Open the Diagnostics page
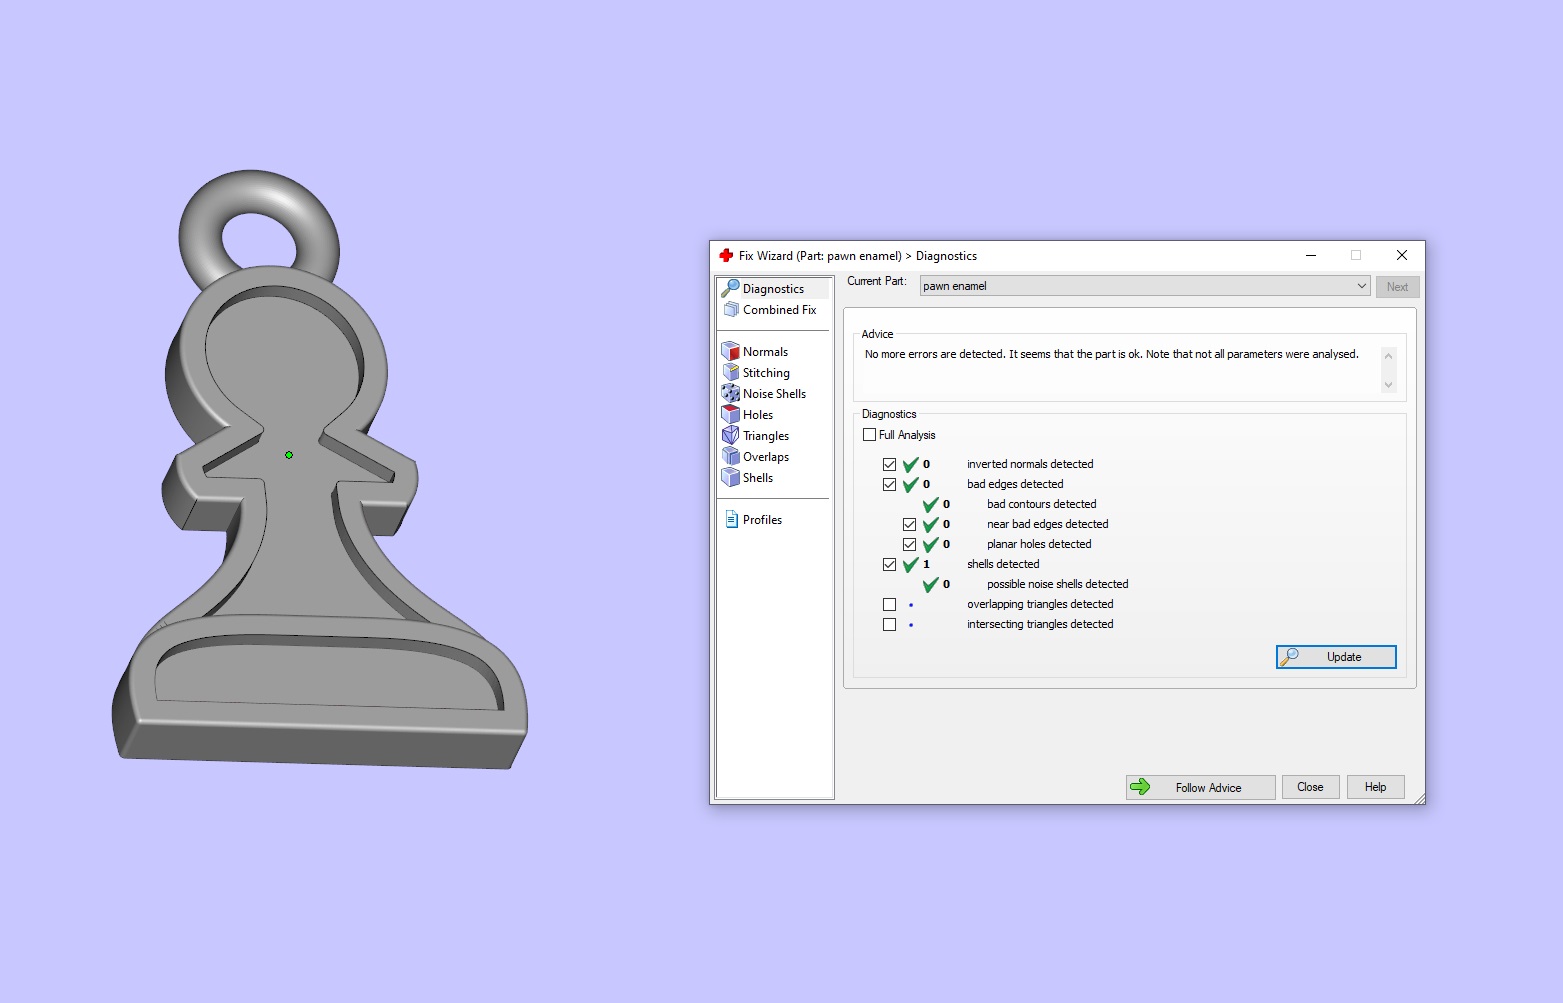Image resolution: width=1563 pixels, height=1003 pixels. (773, 289)
